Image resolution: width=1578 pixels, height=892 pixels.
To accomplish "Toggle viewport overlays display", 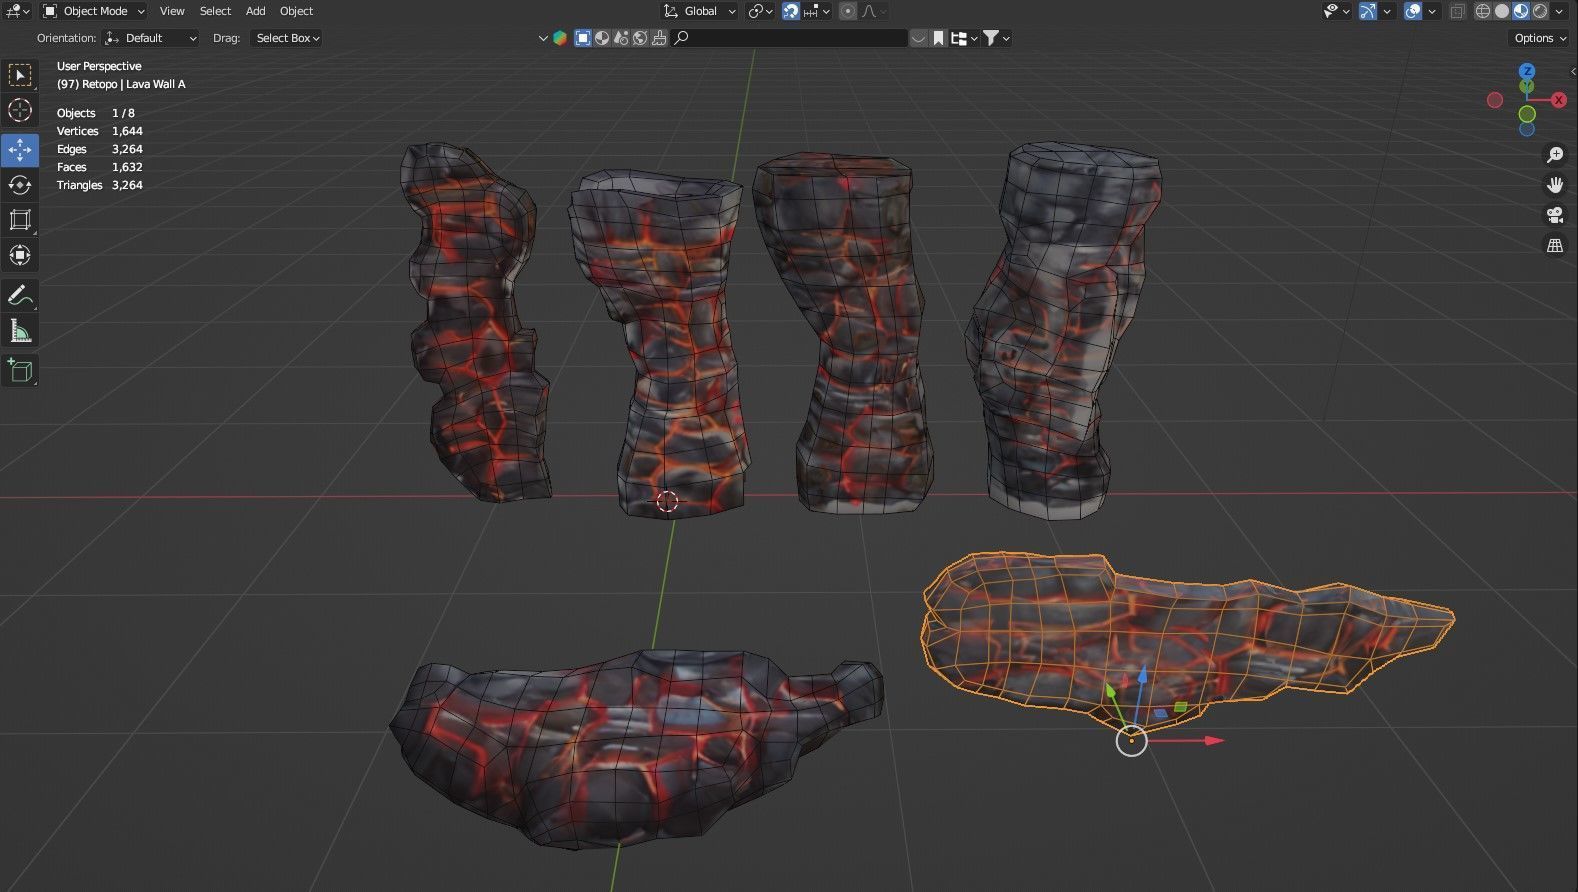I will click(x=1413, y=11).
